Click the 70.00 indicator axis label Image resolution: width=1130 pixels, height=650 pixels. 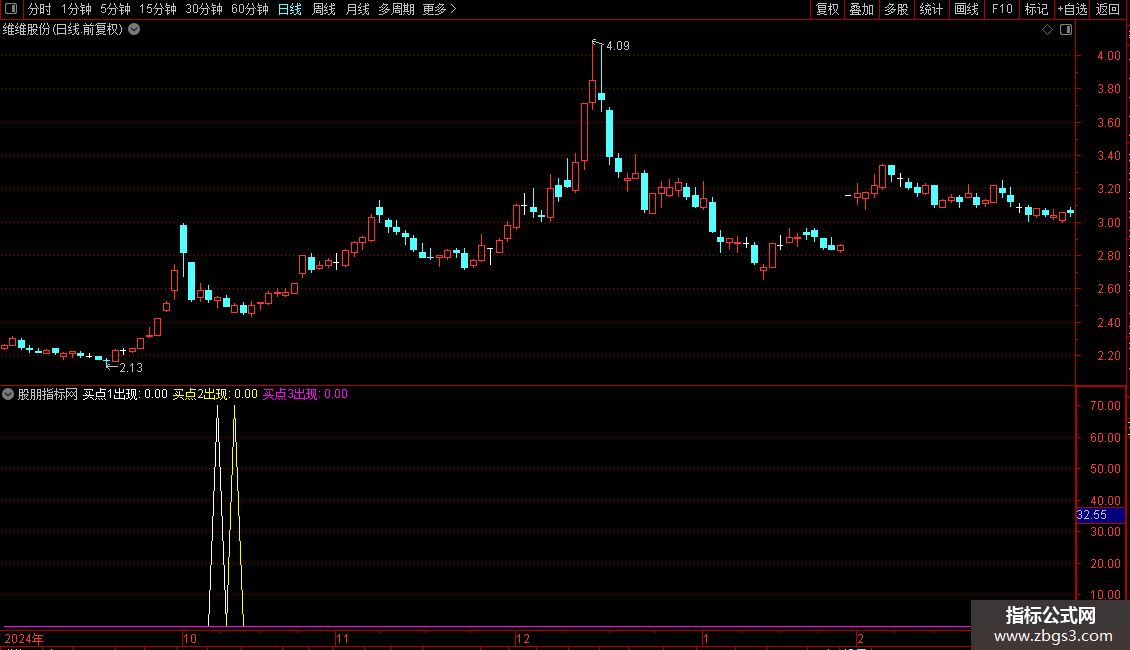1104,406
